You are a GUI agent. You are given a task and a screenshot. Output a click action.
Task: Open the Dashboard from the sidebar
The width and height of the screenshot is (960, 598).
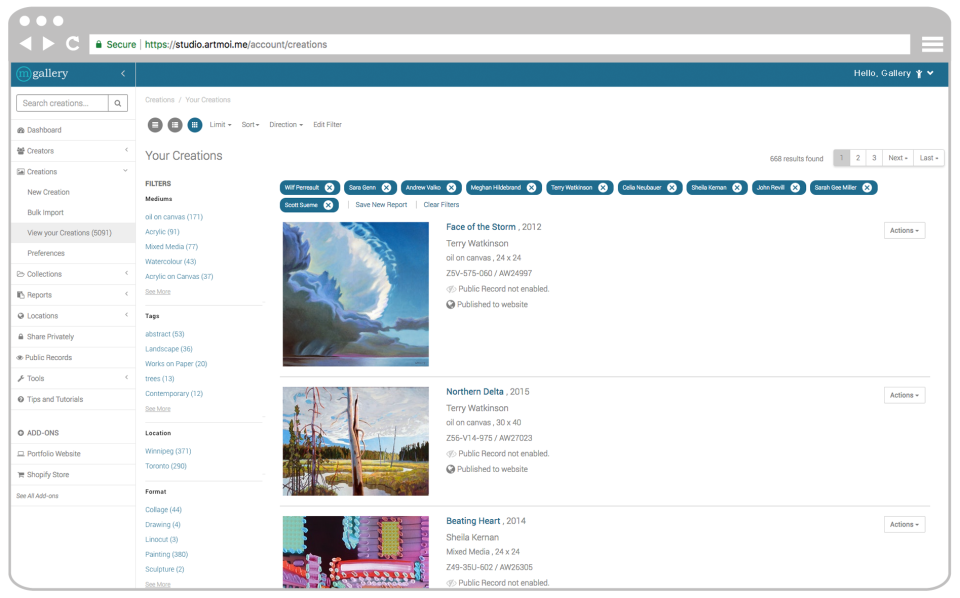click(46, 129)
